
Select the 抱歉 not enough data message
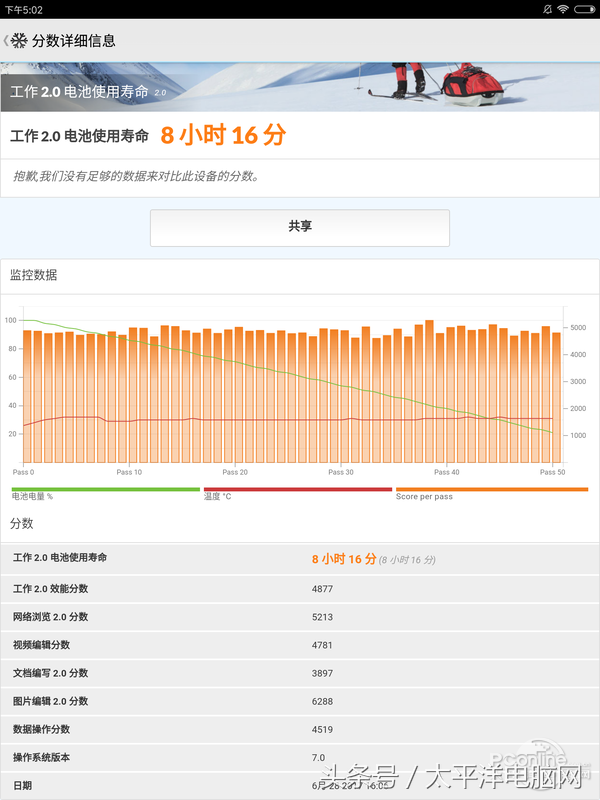pos(136,176)
